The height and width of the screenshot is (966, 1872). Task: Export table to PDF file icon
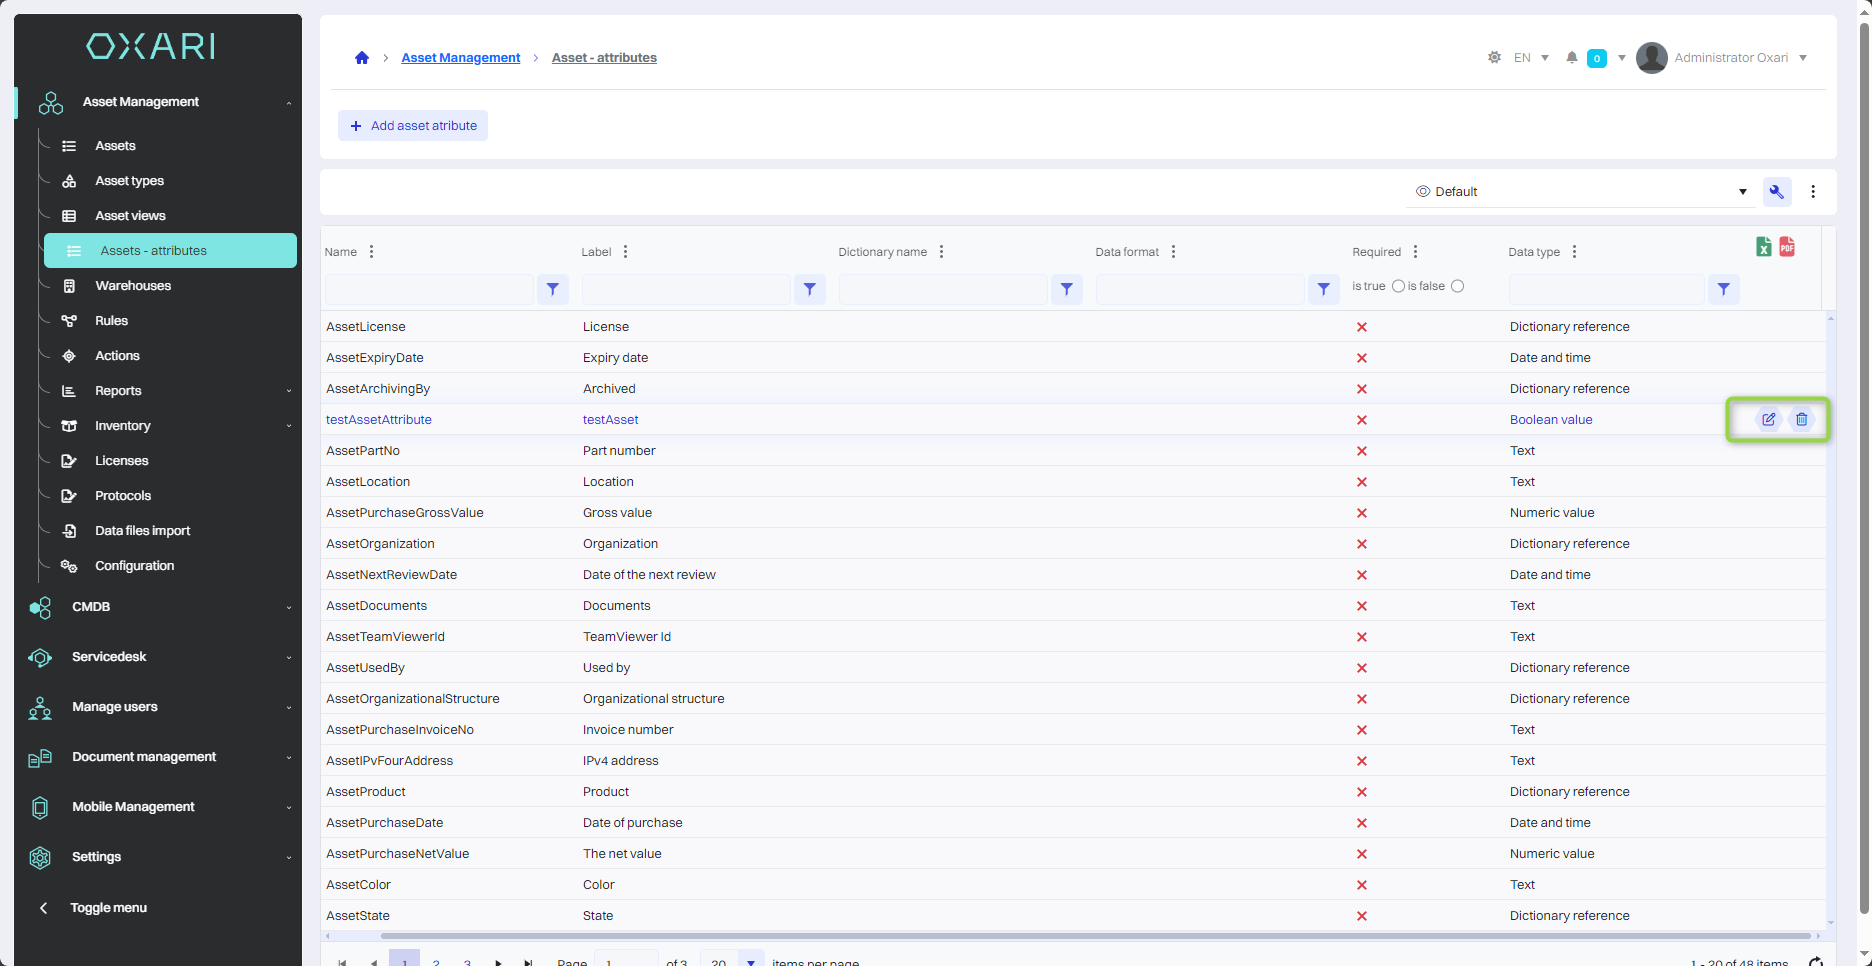click(1787, 247)
